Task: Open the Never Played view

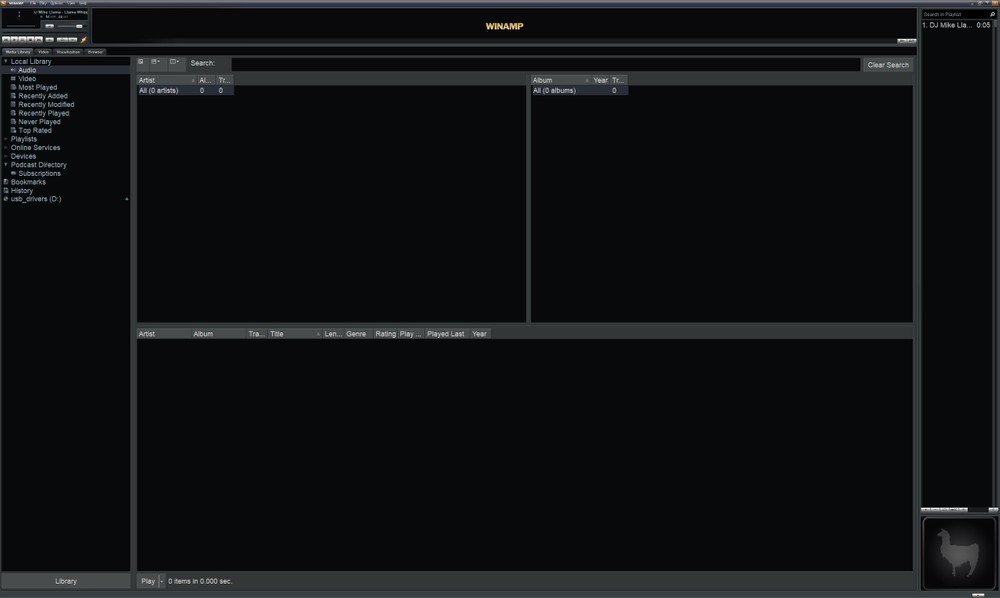Action: click(40, 122)
